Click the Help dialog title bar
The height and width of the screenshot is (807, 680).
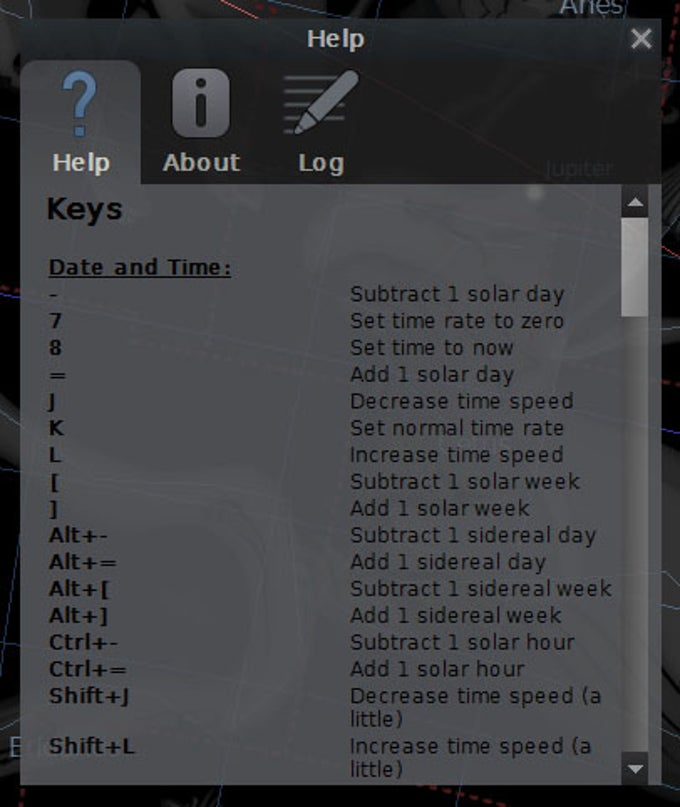[336, 39]
